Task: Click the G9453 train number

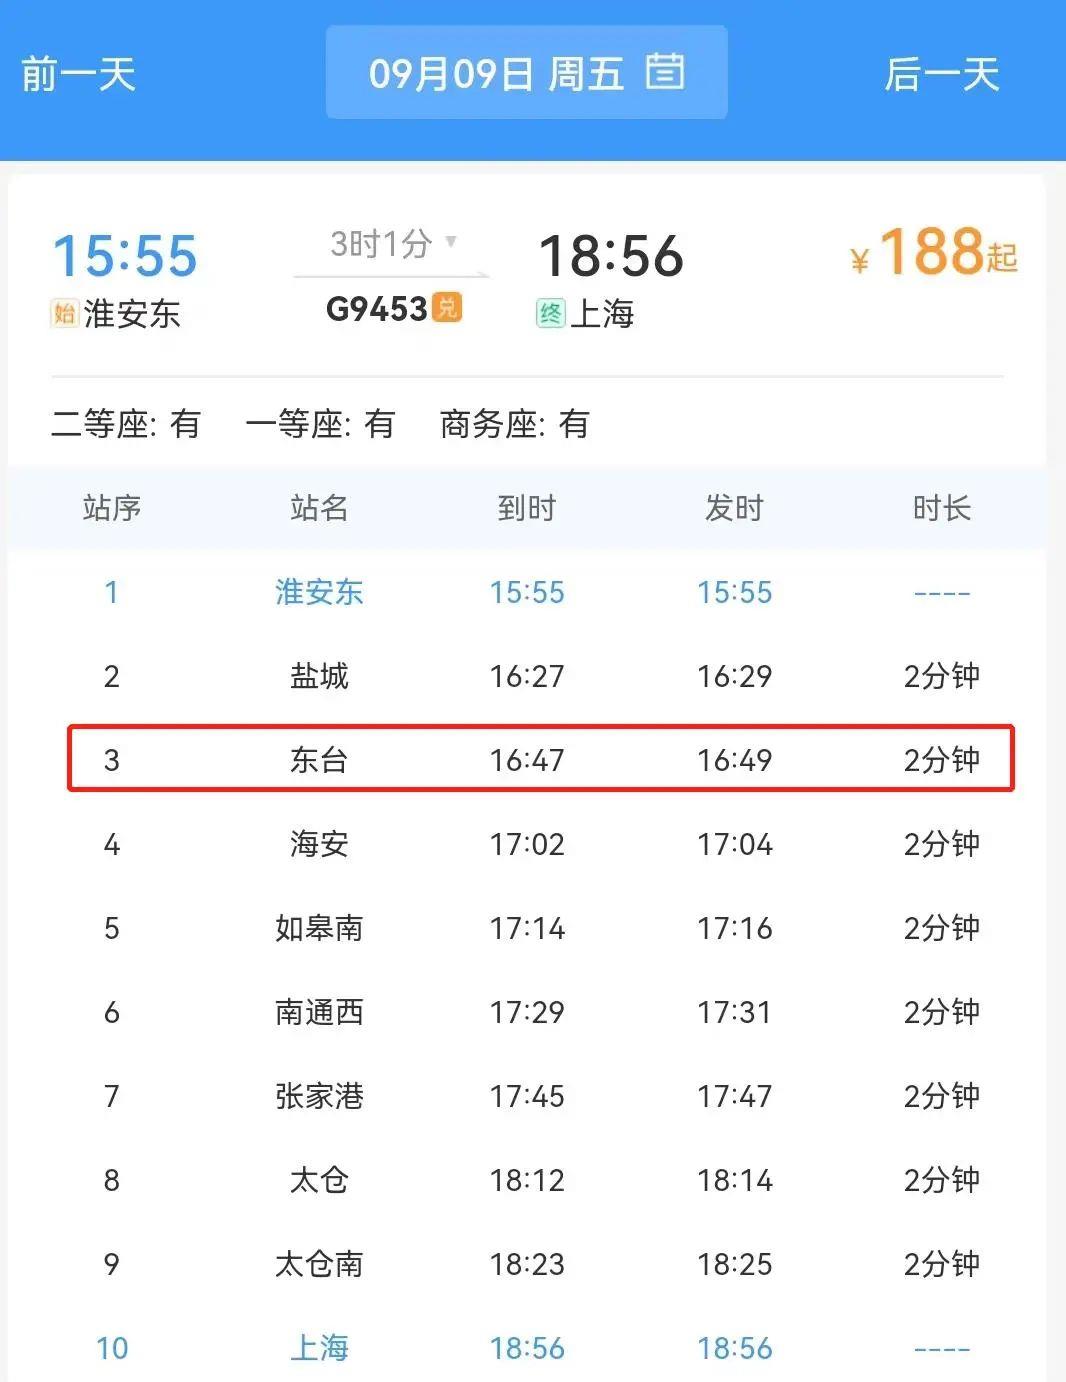Action: 377,309
